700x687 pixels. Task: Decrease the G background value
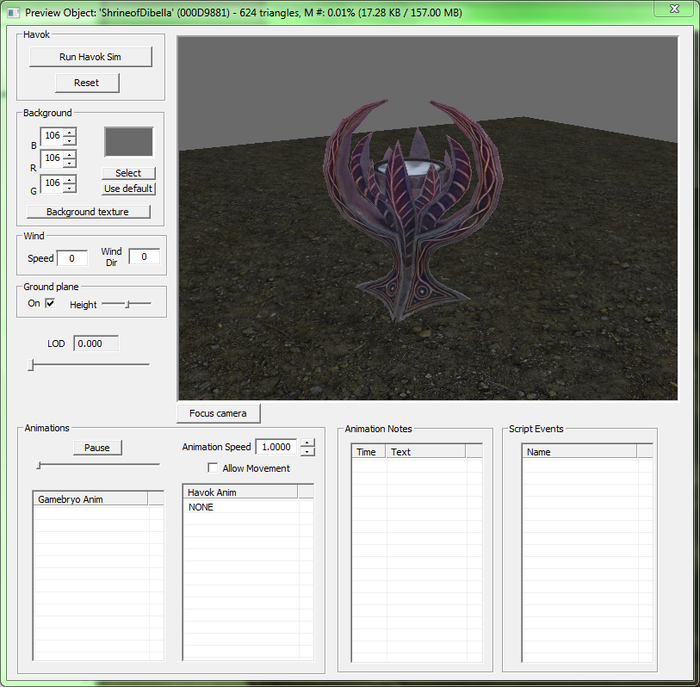(x=69, y=188)
